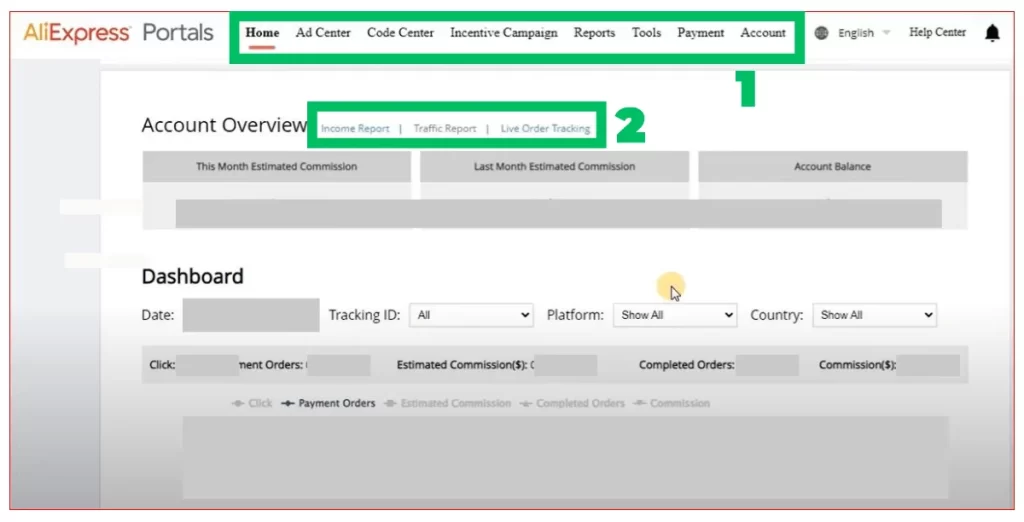This screenshot has height=522, width=1024.
Task: Toggle the Estimated Commission chart series
Action: point(447,403)
